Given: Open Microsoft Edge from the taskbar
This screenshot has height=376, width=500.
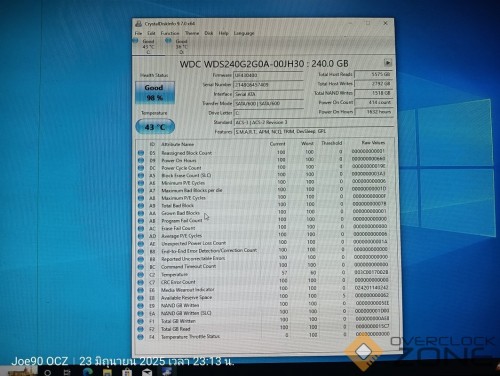Looking at the screenshot, I should (x=88, y=371).
